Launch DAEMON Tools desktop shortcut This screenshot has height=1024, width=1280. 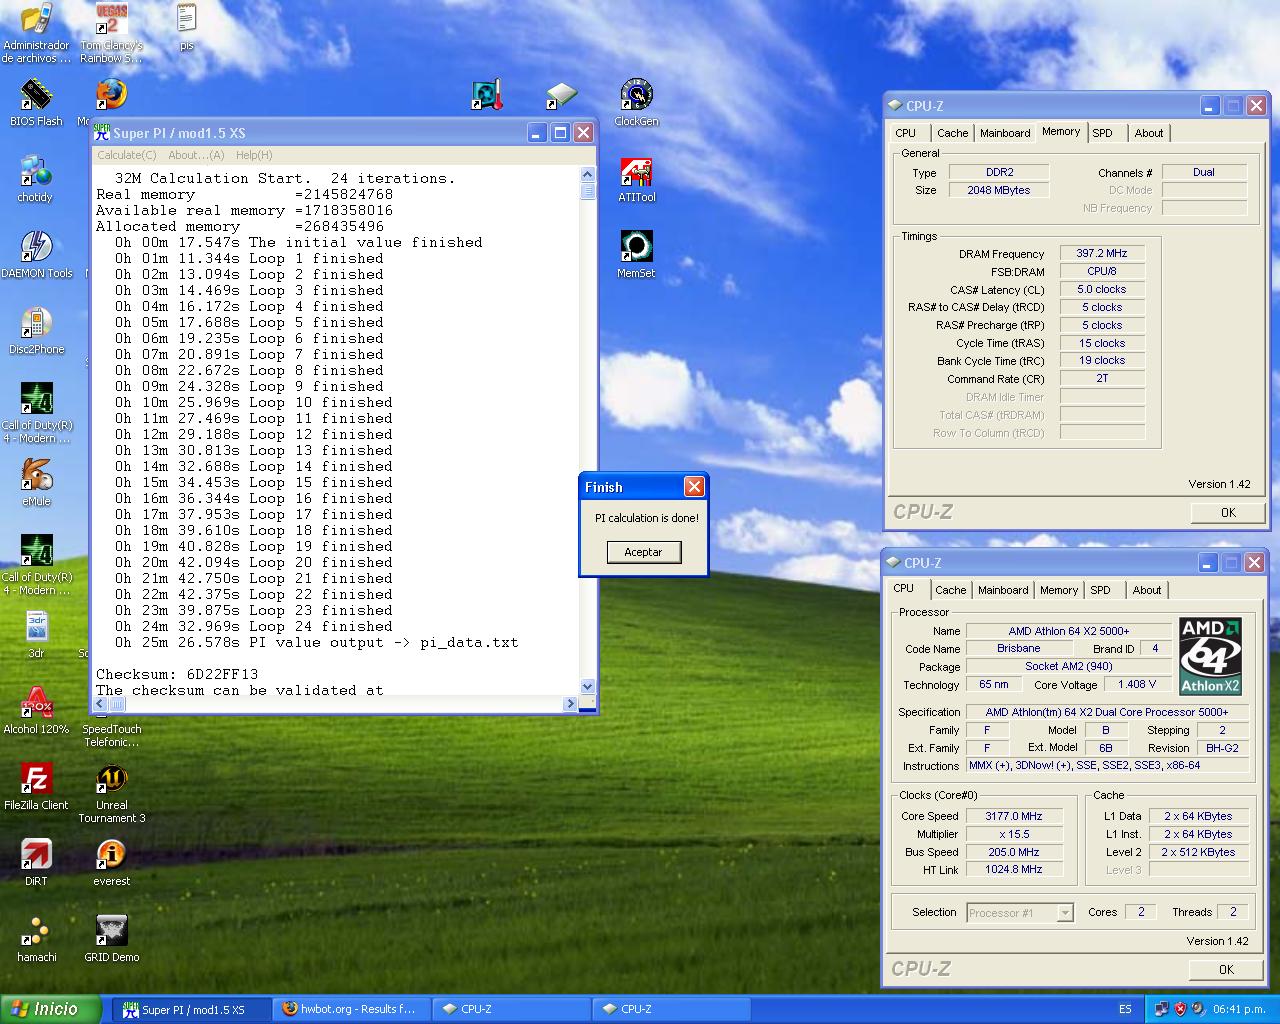click(x=36, y=255)
